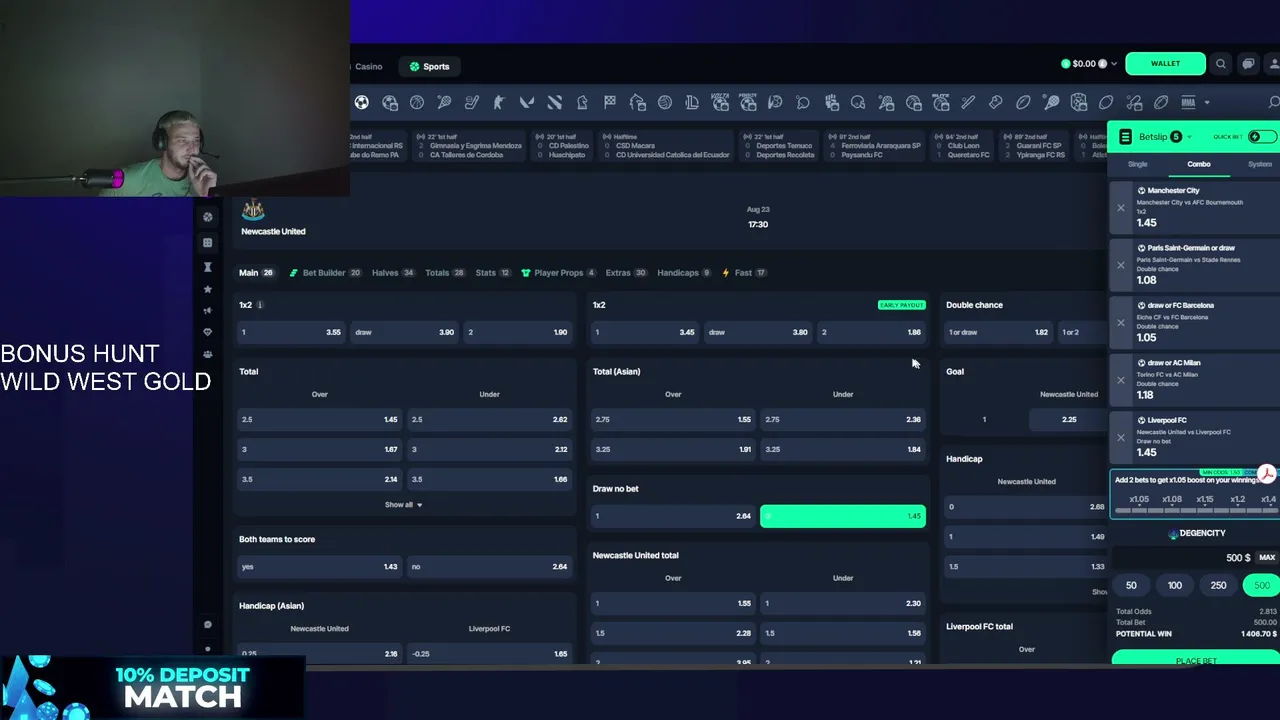The width and height of the screenshot is (1280, 720).
Task: Select preset stake 100
Action: click(1175, 586)
